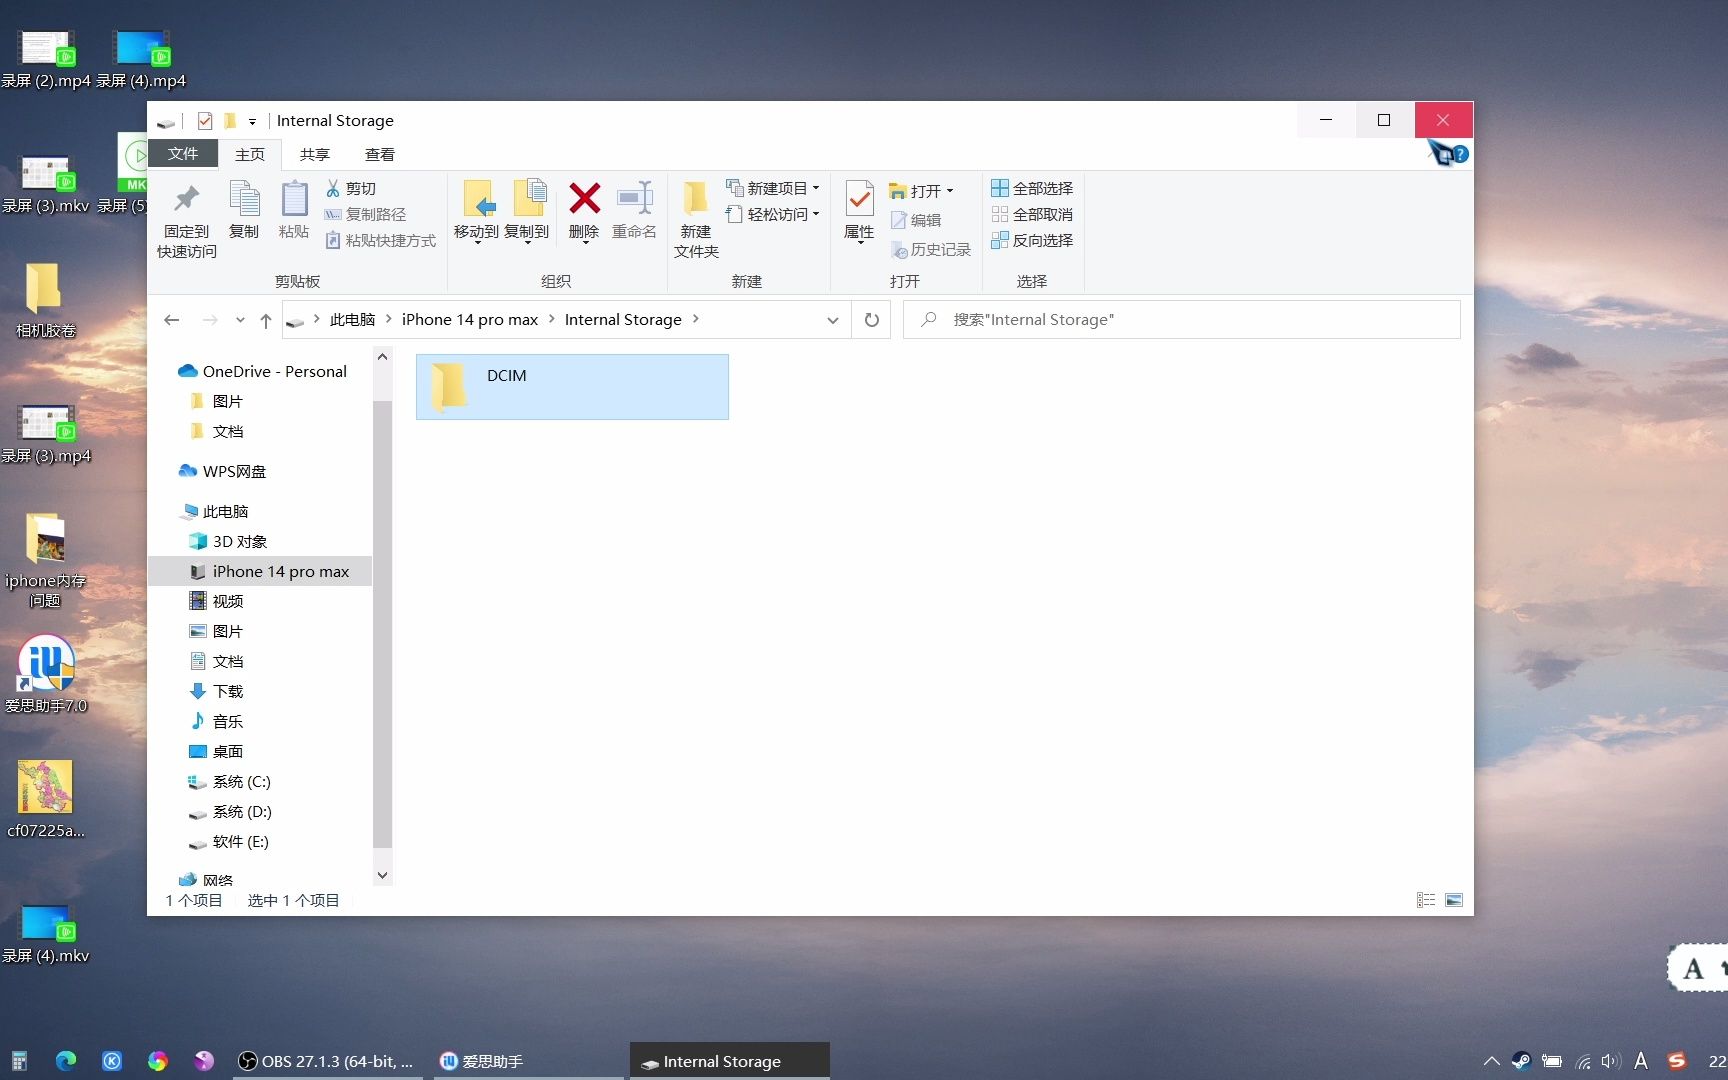Click iPhone 14 pro max breadcrumb

tap(470, 320)
